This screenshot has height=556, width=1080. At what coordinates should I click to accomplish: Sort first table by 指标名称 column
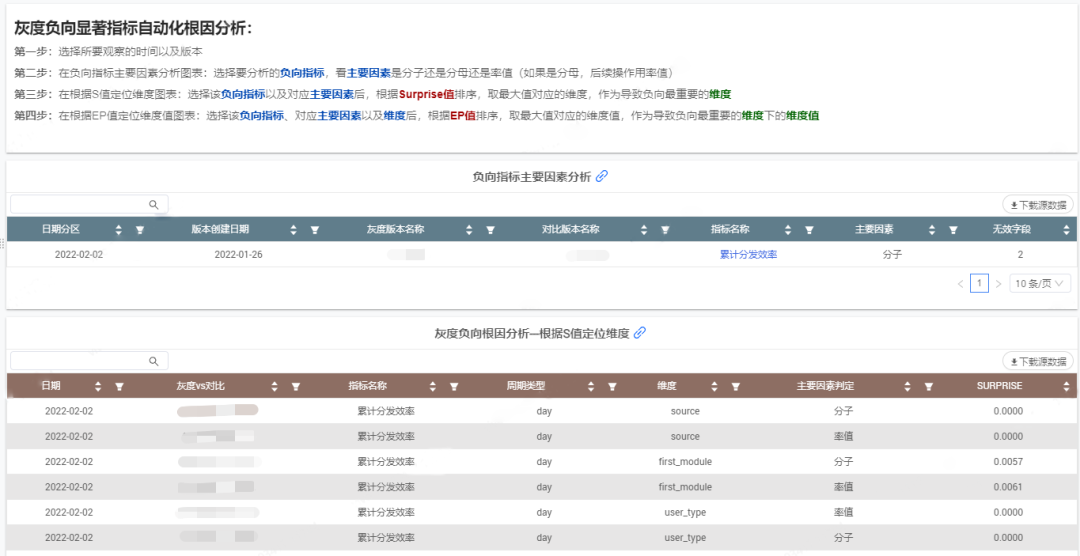[789, 229]
